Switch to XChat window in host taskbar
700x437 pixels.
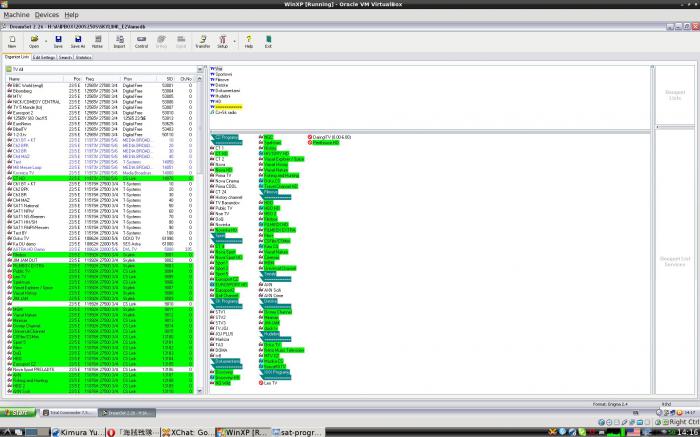click(188, 433)
